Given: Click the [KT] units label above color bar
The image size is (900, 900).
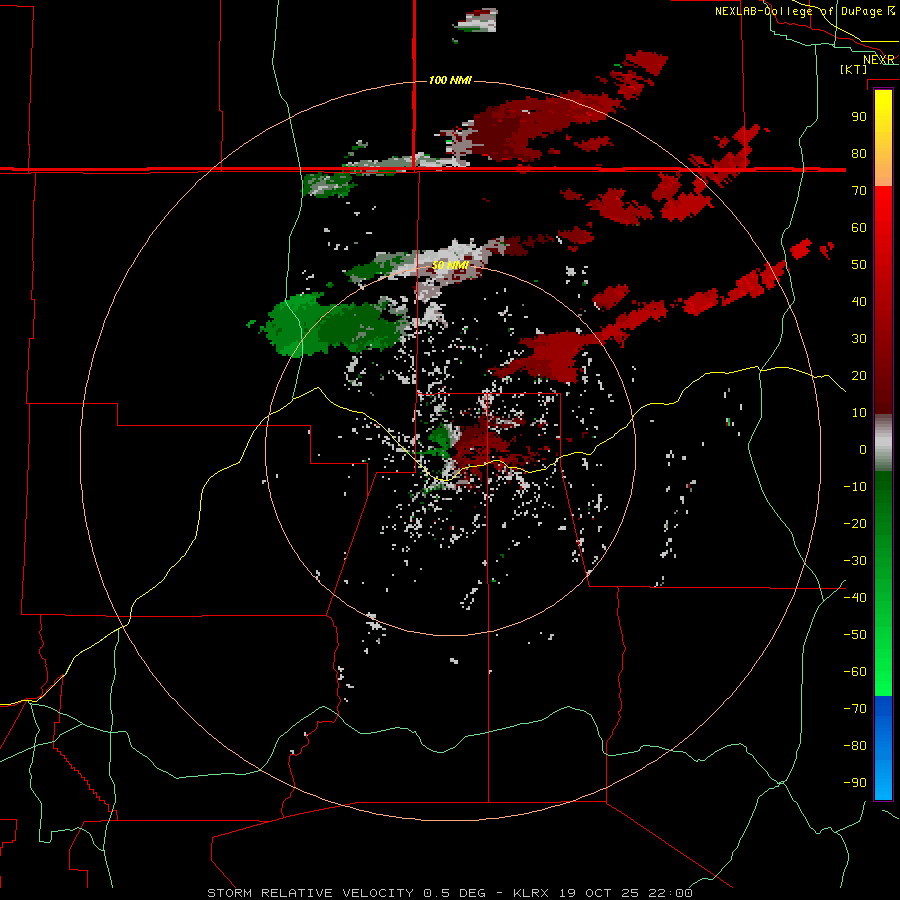Looking at the screenshot, I should click(854, 69).
